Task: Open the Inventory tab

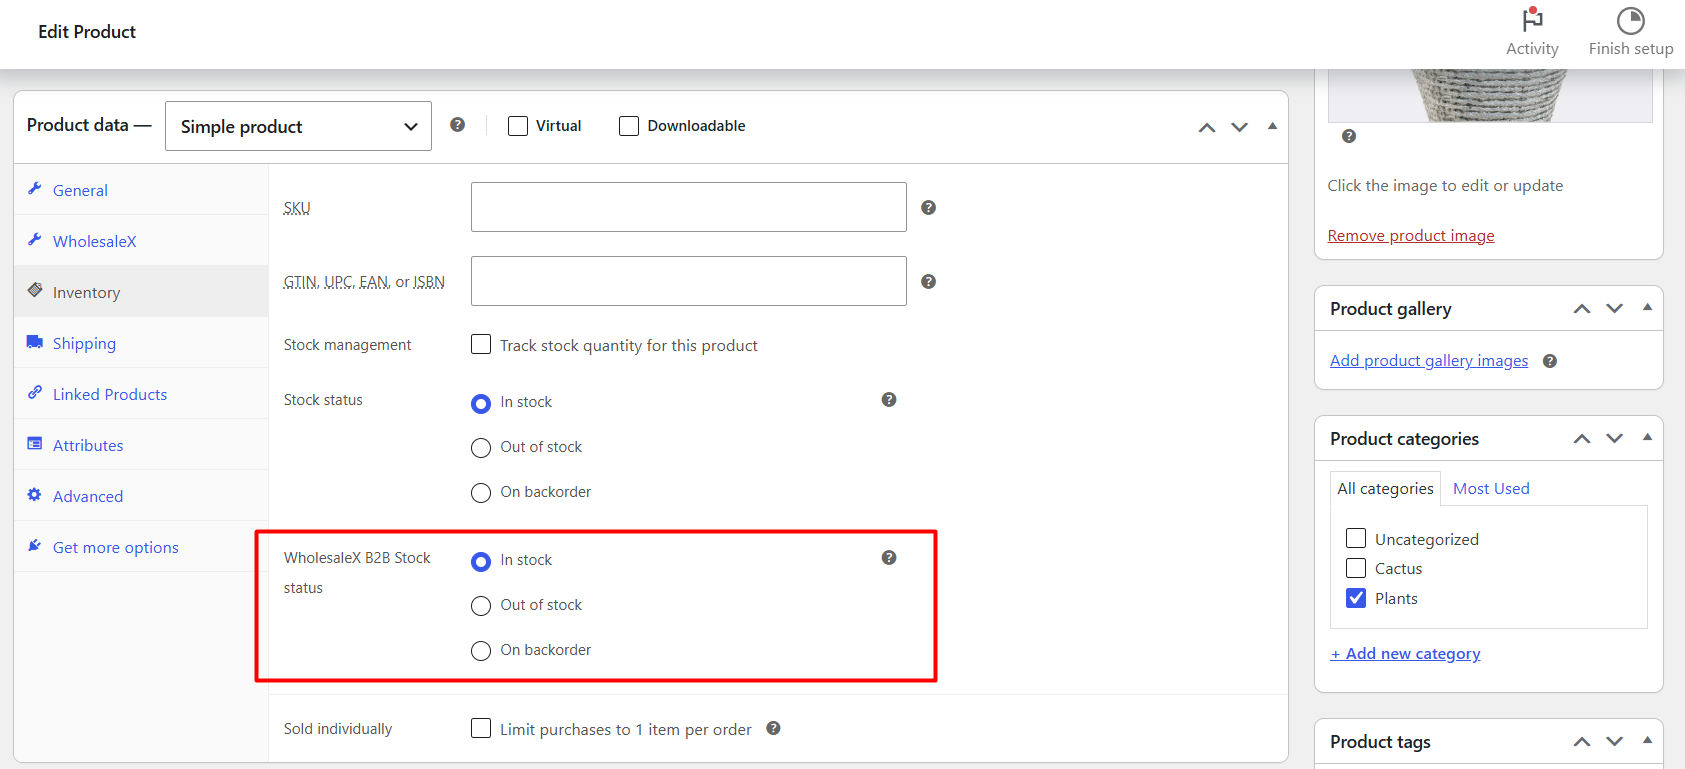Action: pyautogui.click(x=141, y=292)
